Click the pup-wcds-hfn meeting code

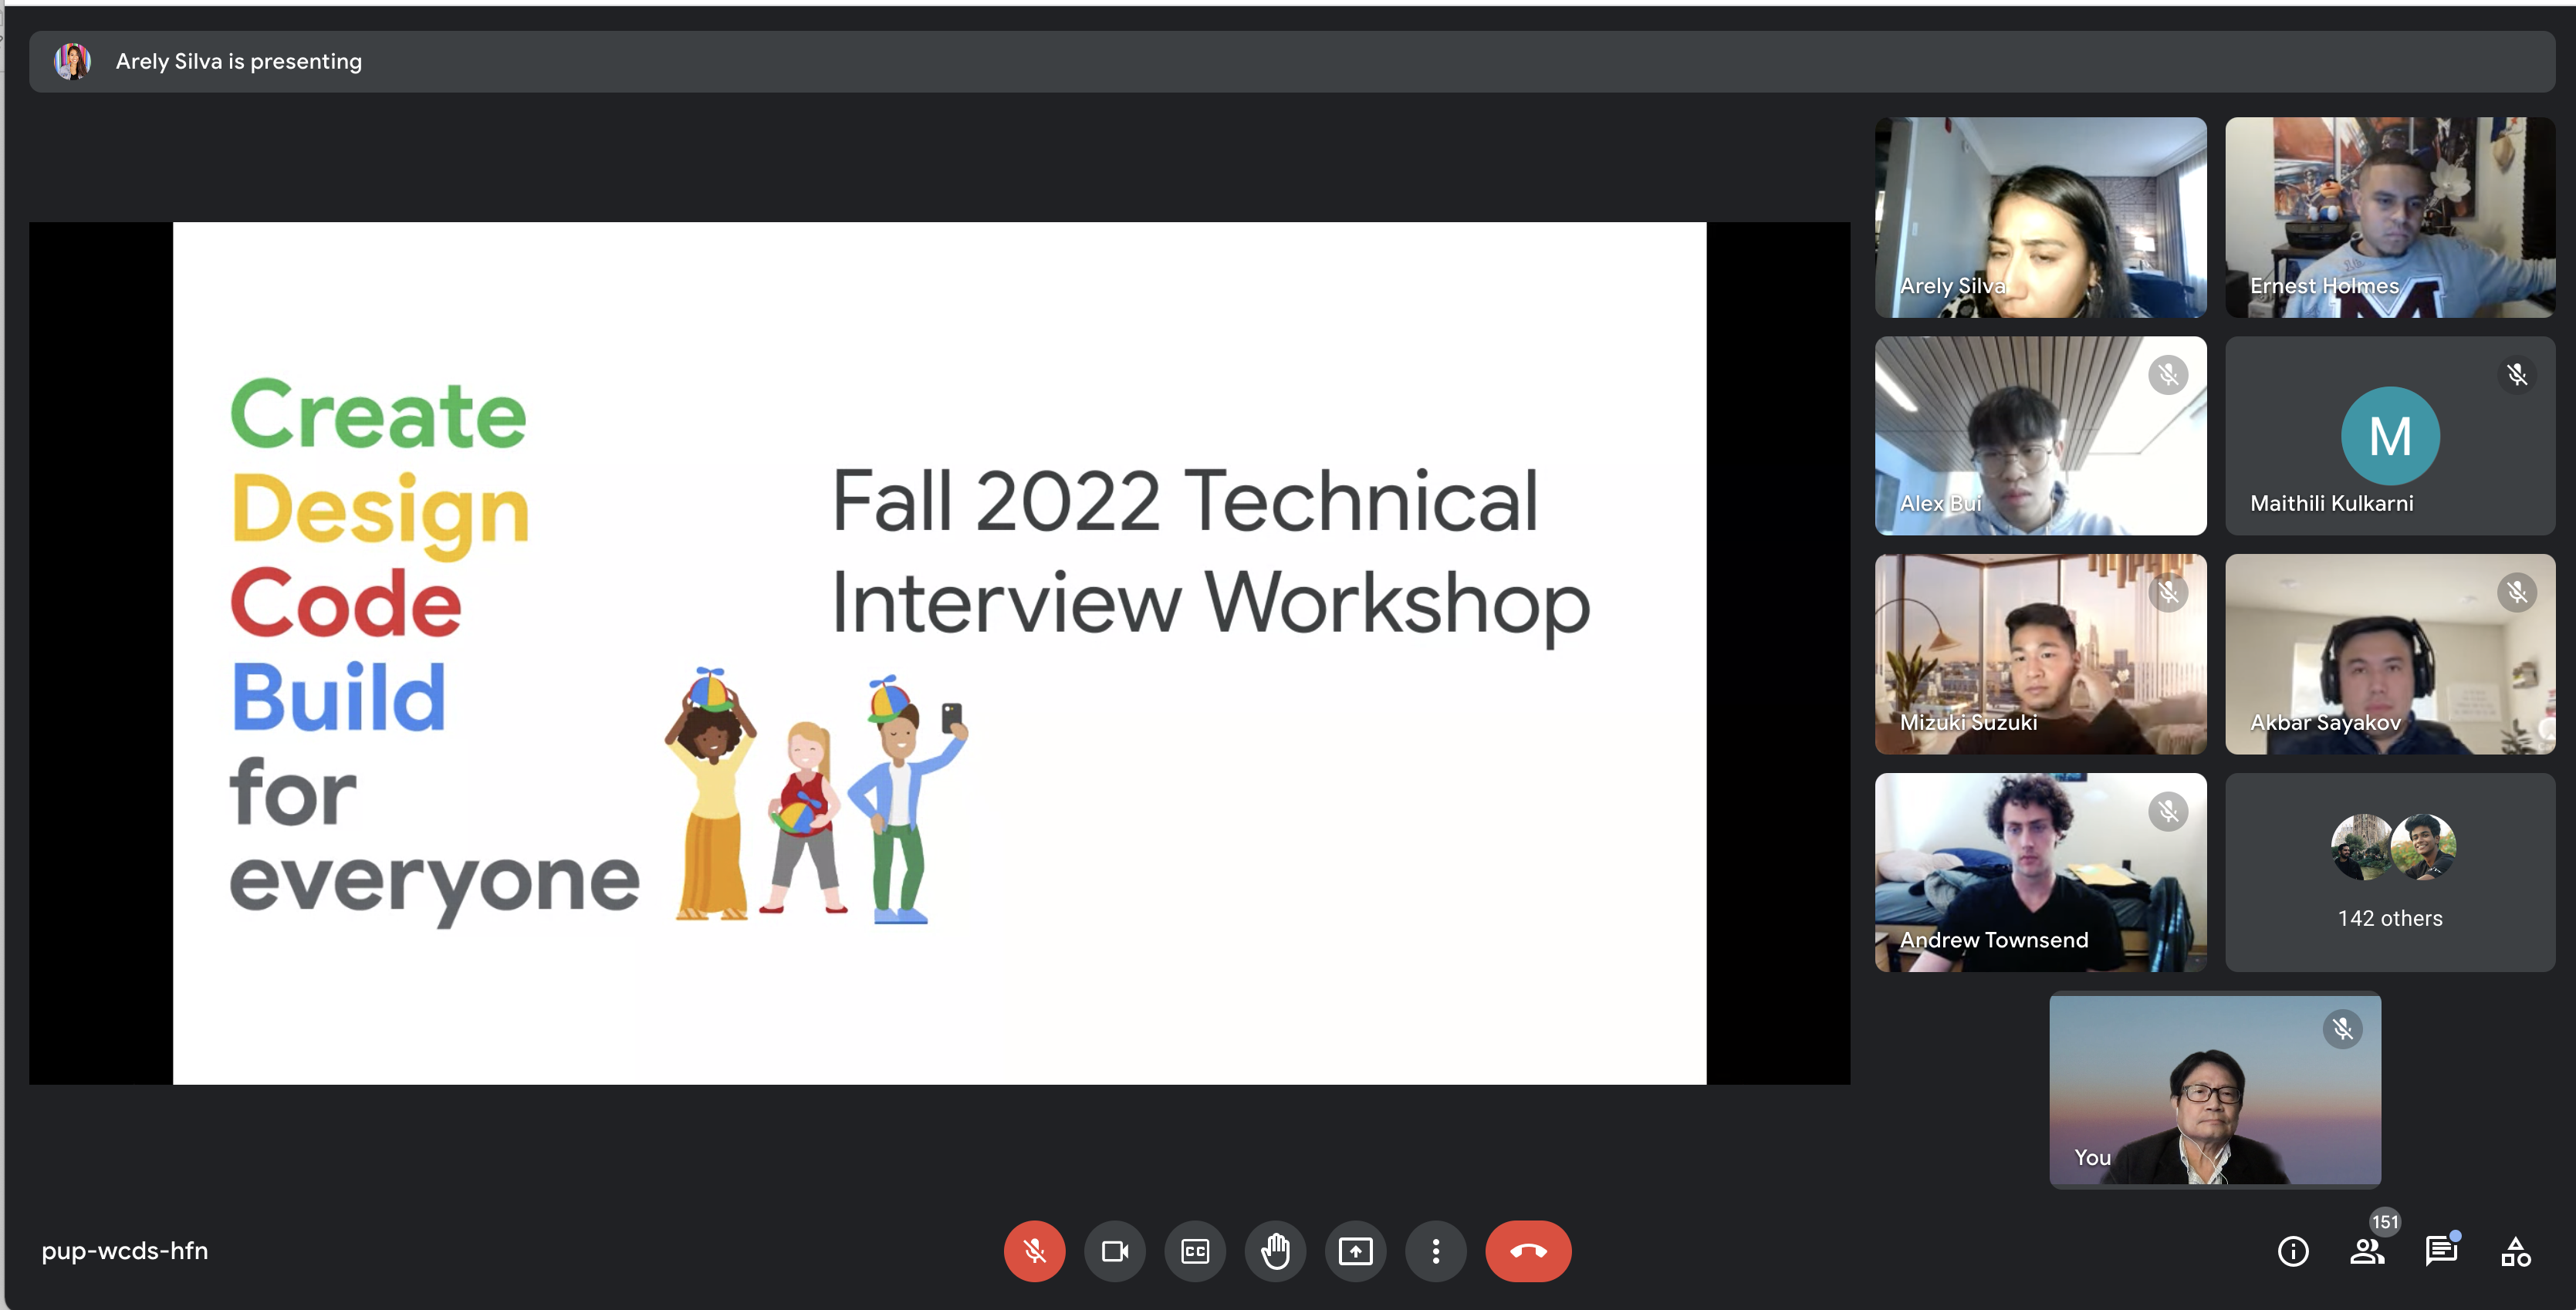[125, 1250]
